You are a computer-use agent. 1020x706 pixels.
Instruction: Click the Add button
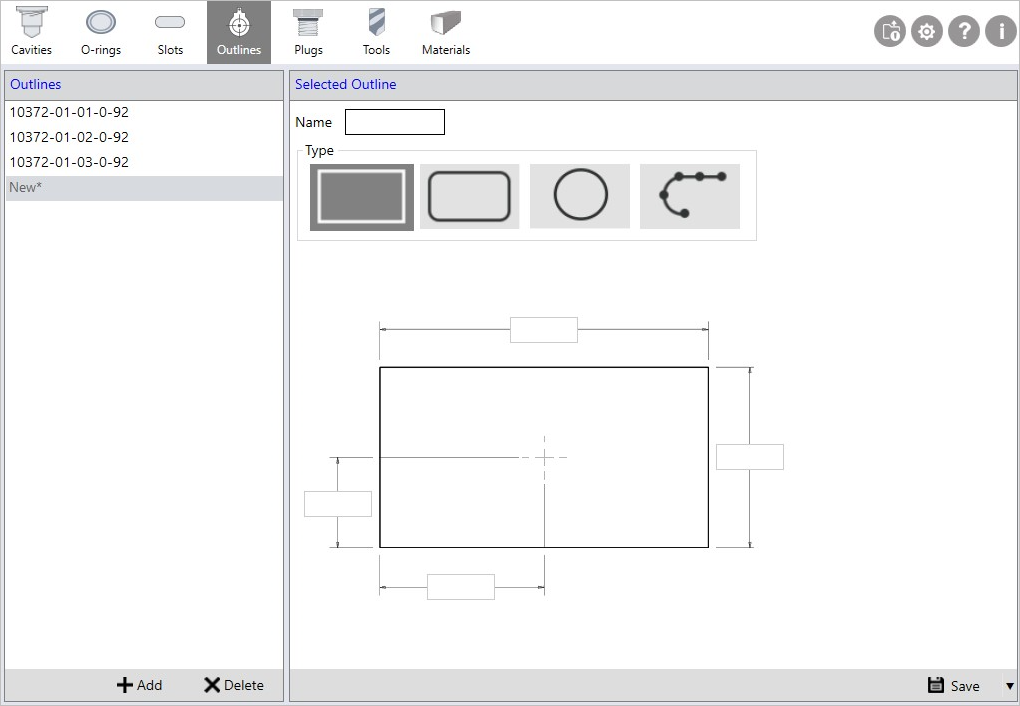pos(139,685)
